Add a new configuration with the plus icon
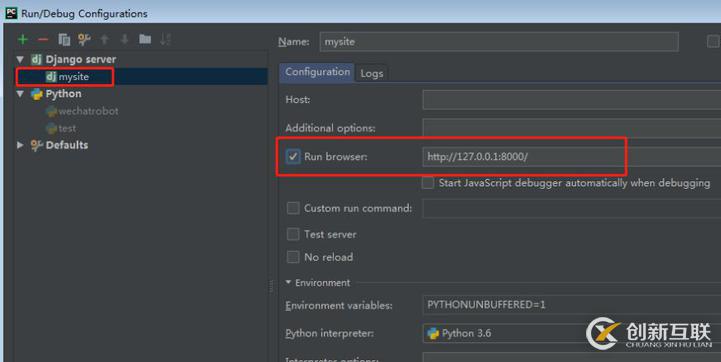 pyautogui.click(x=23, y=40)
